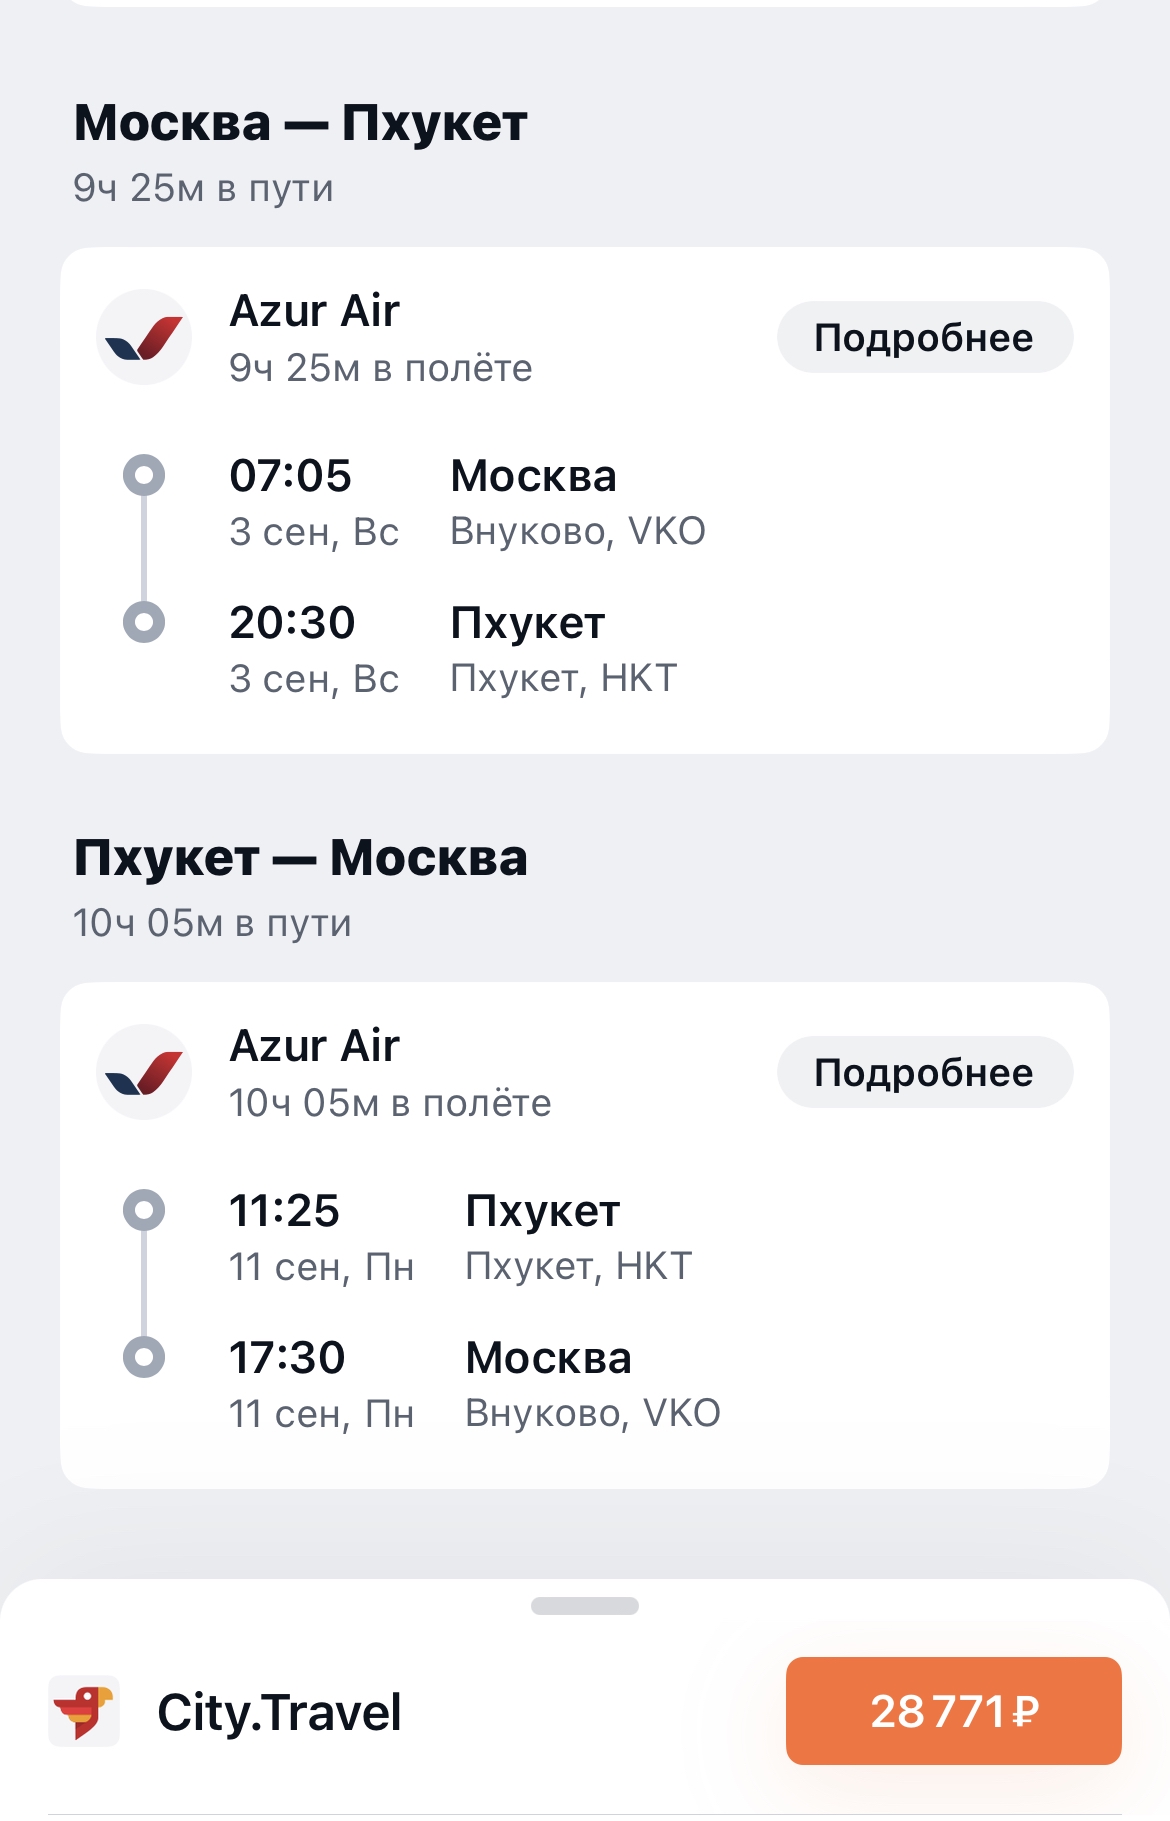Buy ticket for 28 771 ₽
Screen dimensions: 1170x1821
(x=954, y=1711)
